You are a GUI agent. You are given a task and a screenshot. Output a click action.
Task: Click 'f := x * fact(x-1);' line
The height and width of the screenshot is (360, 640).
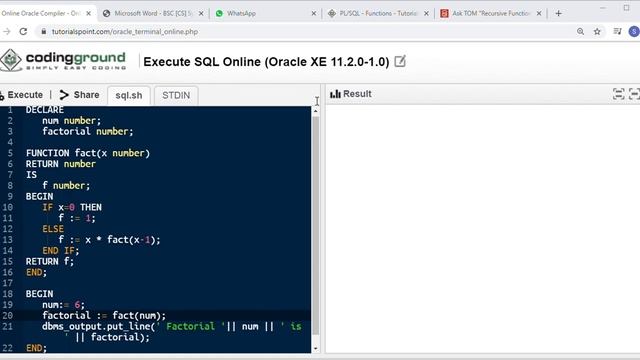pyautogui.click(x=109, y=240)
